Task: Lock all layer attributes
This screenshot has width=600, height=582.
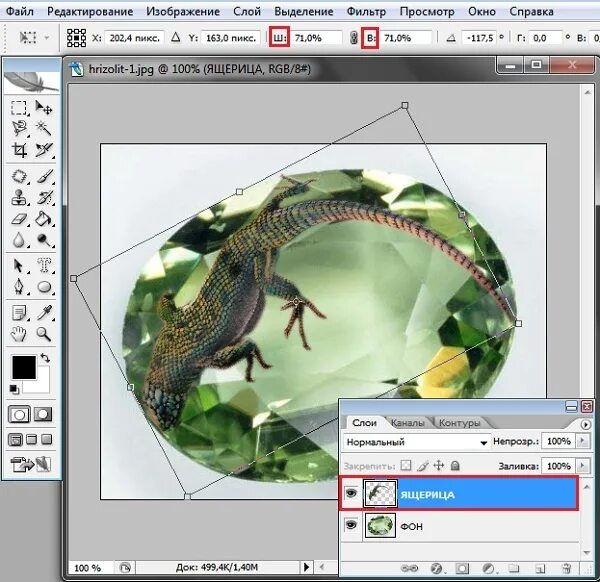Action: [455, 465]
